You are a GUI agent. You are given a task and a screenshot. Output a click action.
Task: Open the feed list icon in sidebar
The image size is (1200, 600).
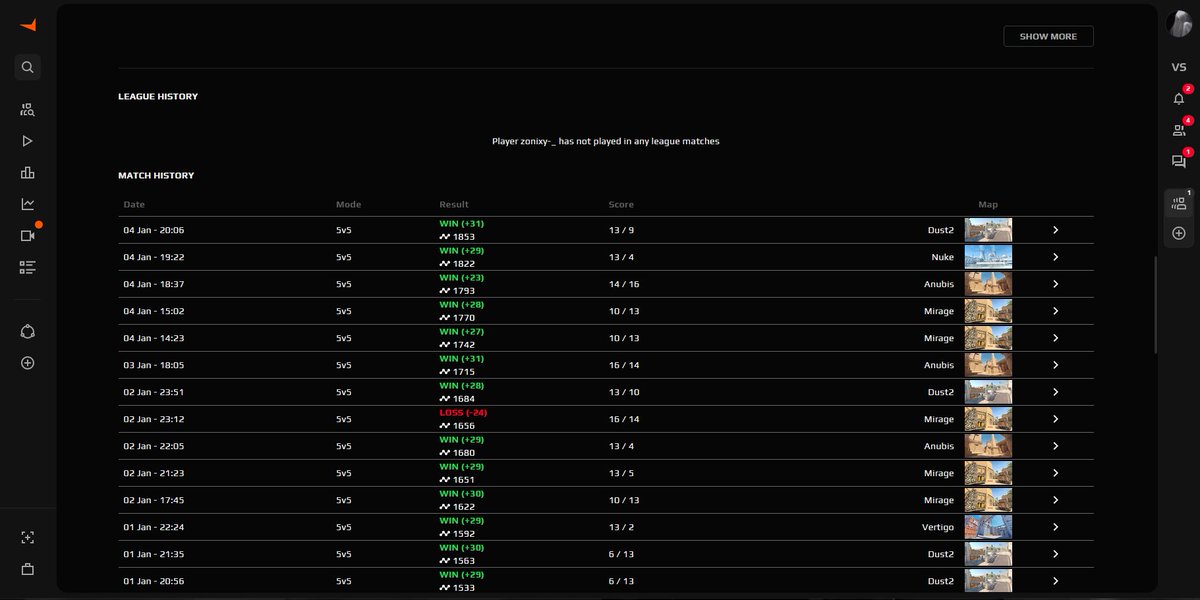[x=28, y=267]
